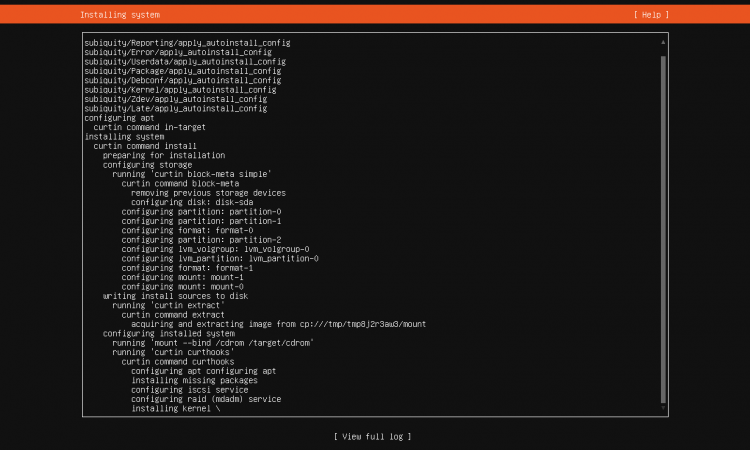Click 'preparing for installation' line

click(164, 155)
